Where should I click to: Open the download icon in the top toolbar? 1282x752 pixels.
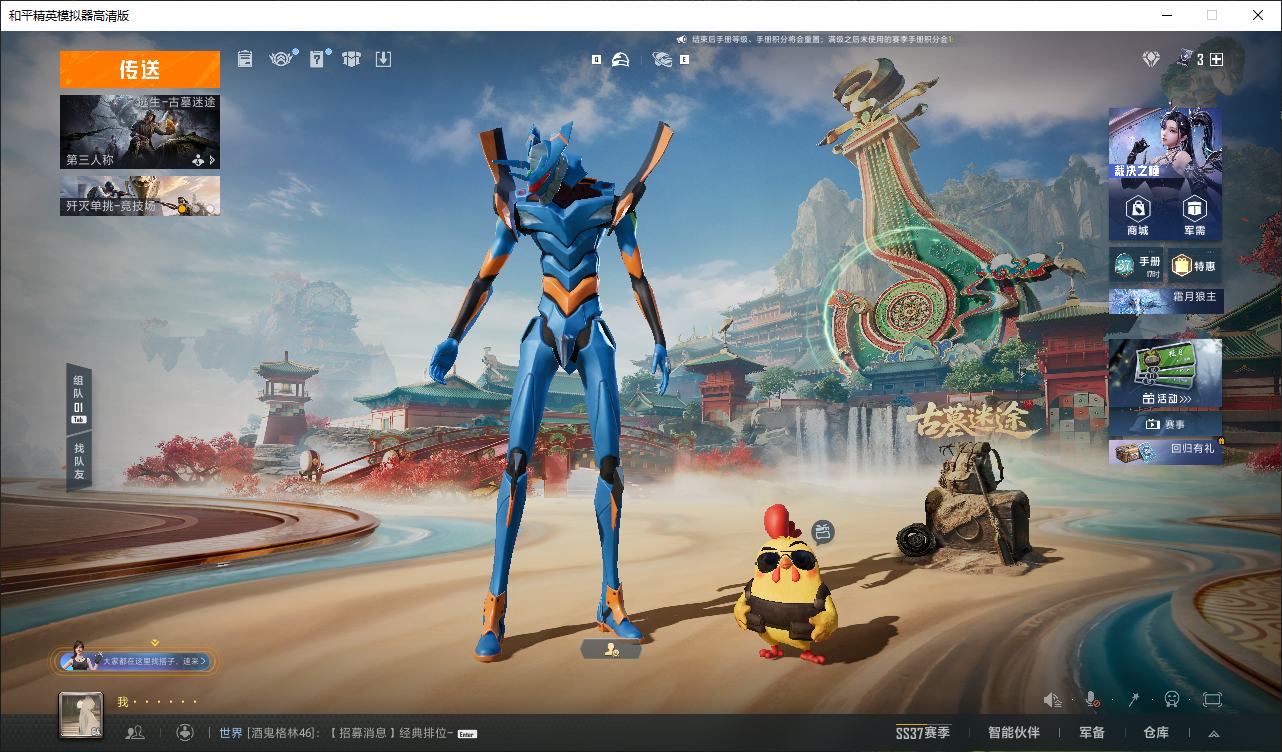[383, 59]
